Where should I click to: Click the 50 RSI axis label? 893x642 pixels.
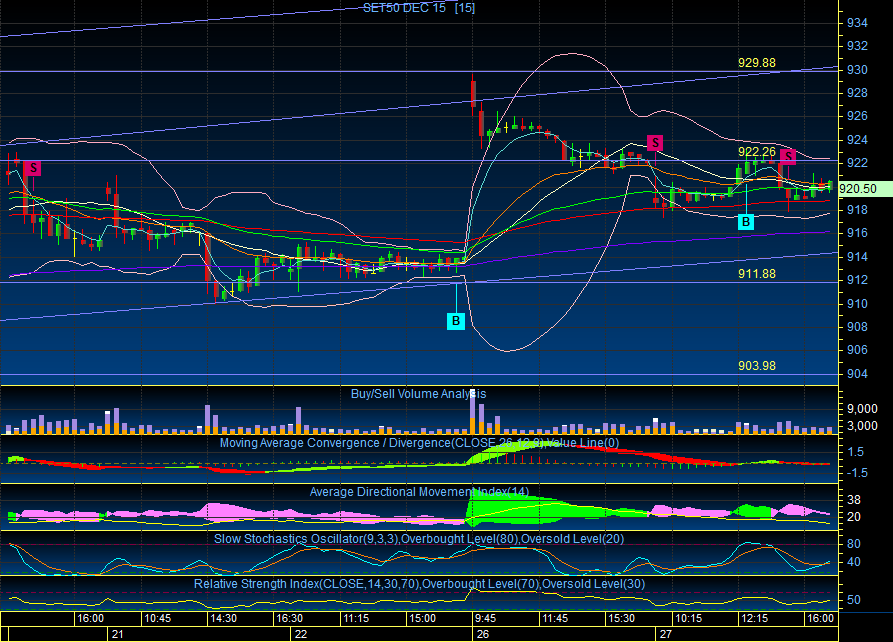tap(854, 600)
